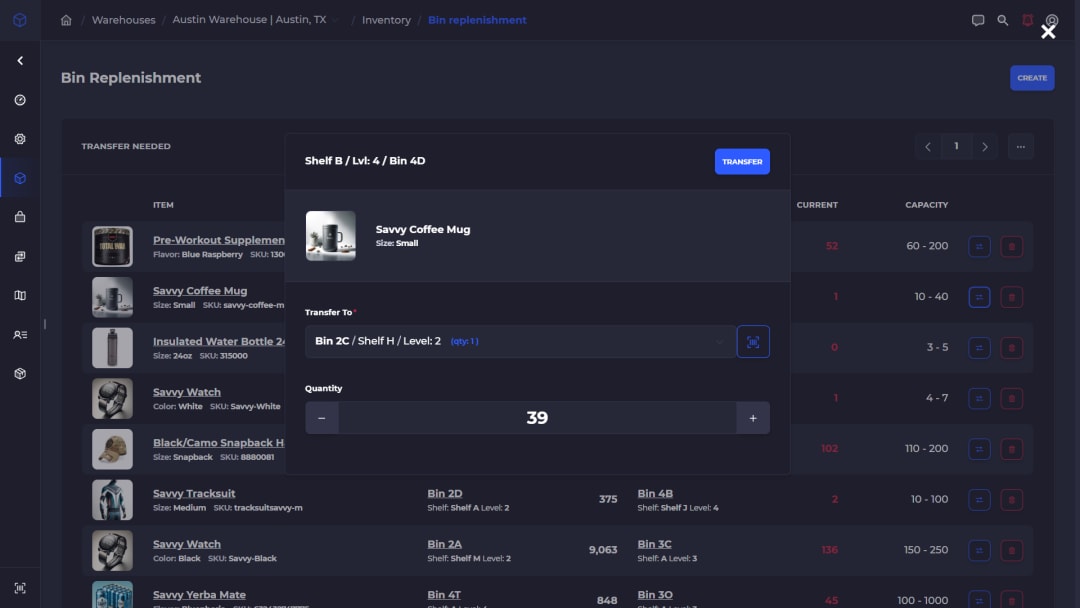
Task: Click the page number 1 box
Action: 956,146
